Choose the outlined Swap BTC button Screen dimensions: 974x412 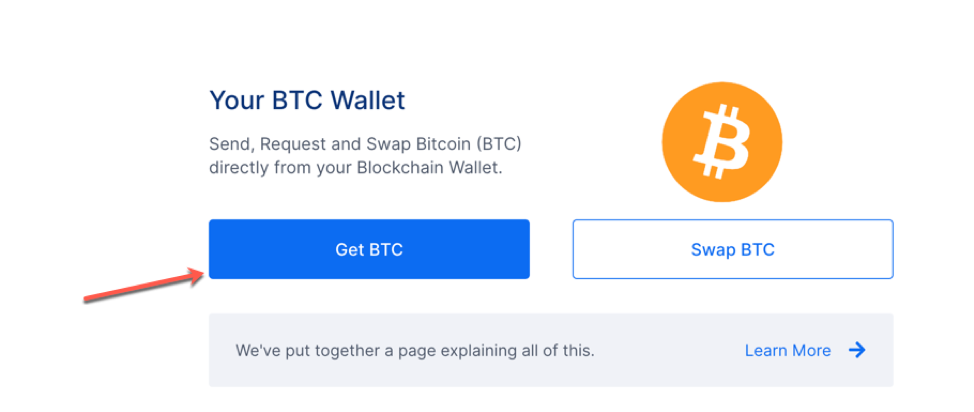pos(733,249)
